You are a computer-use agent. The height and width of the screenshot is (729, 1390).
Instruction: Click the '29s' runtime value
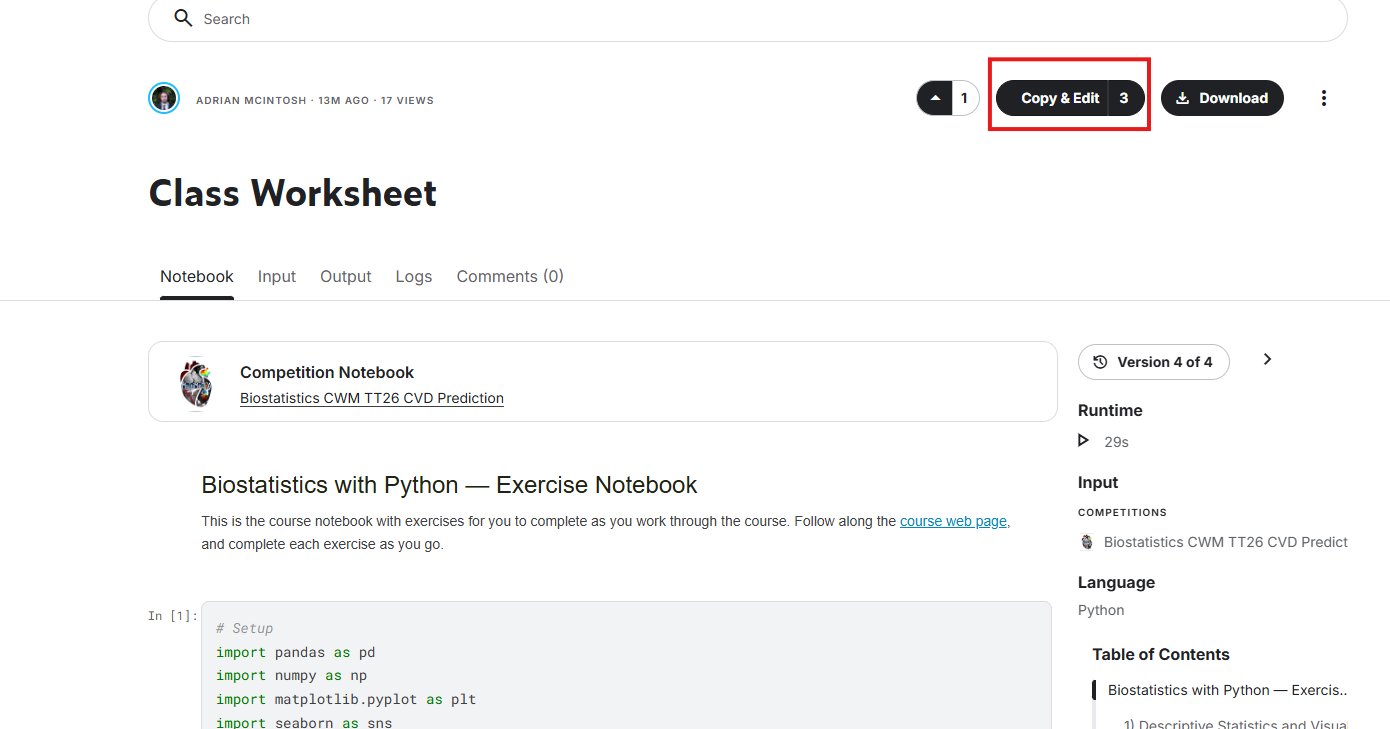[x=1116, y=441]
